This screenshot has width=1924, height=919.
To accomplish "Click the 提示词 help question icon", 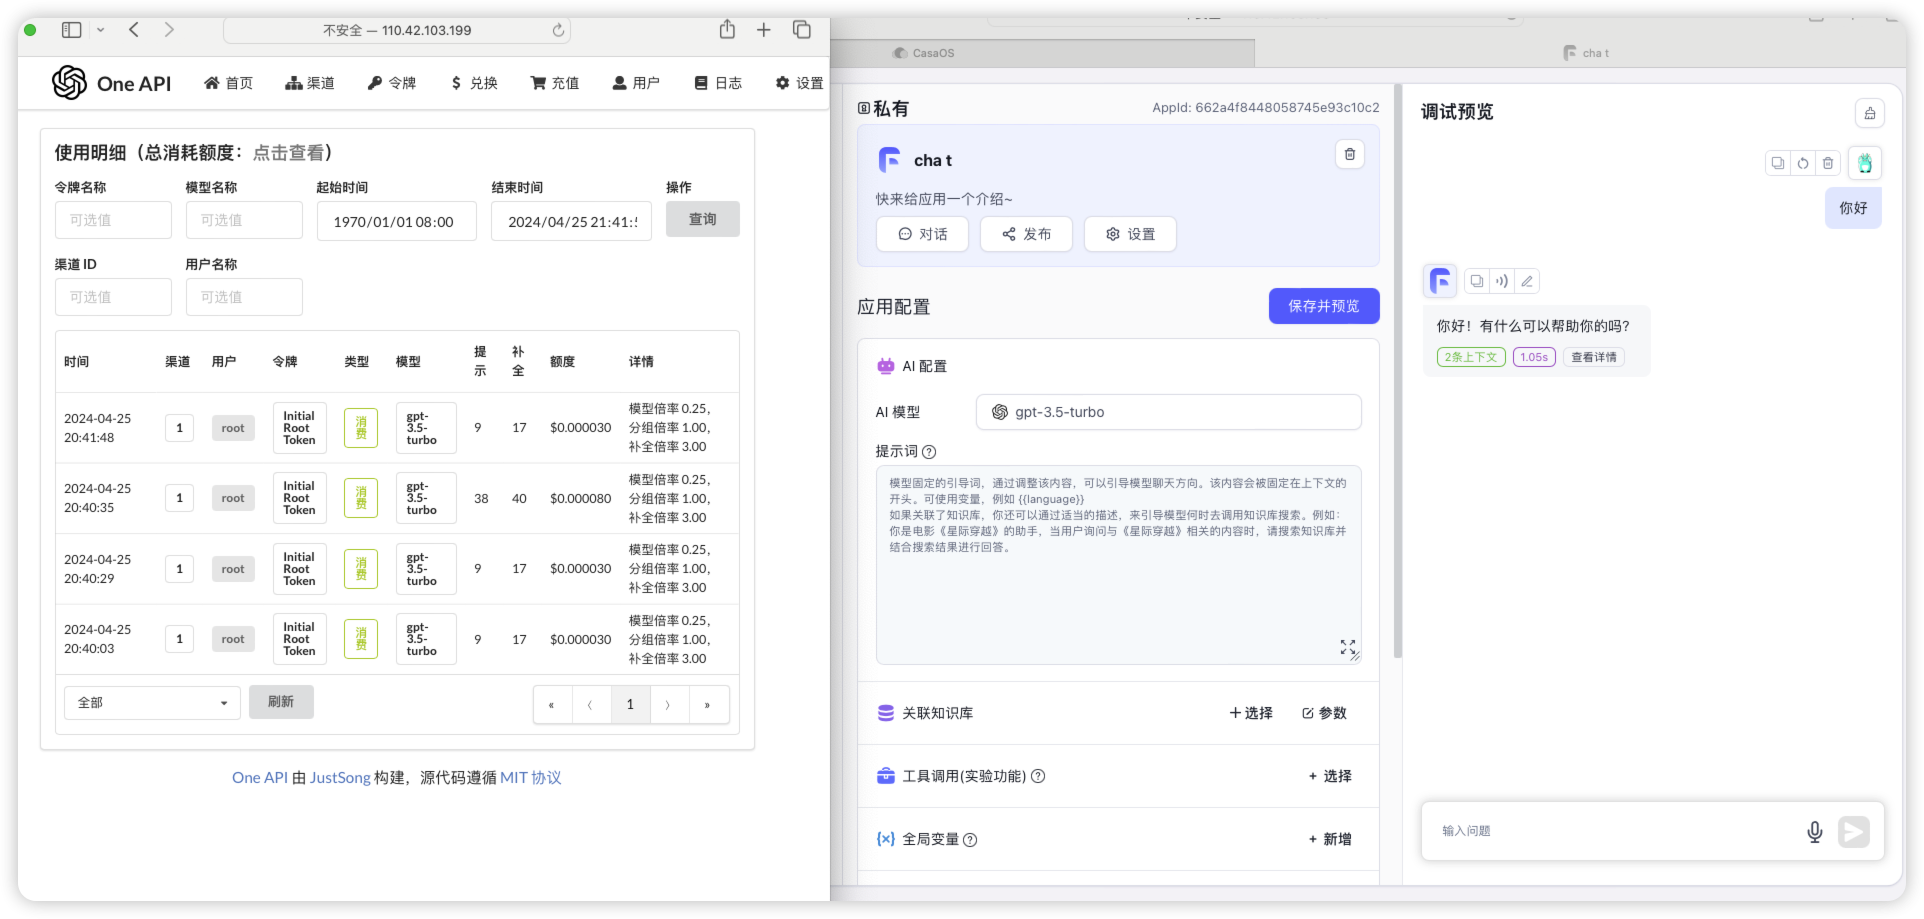I will tap(929, 452).
